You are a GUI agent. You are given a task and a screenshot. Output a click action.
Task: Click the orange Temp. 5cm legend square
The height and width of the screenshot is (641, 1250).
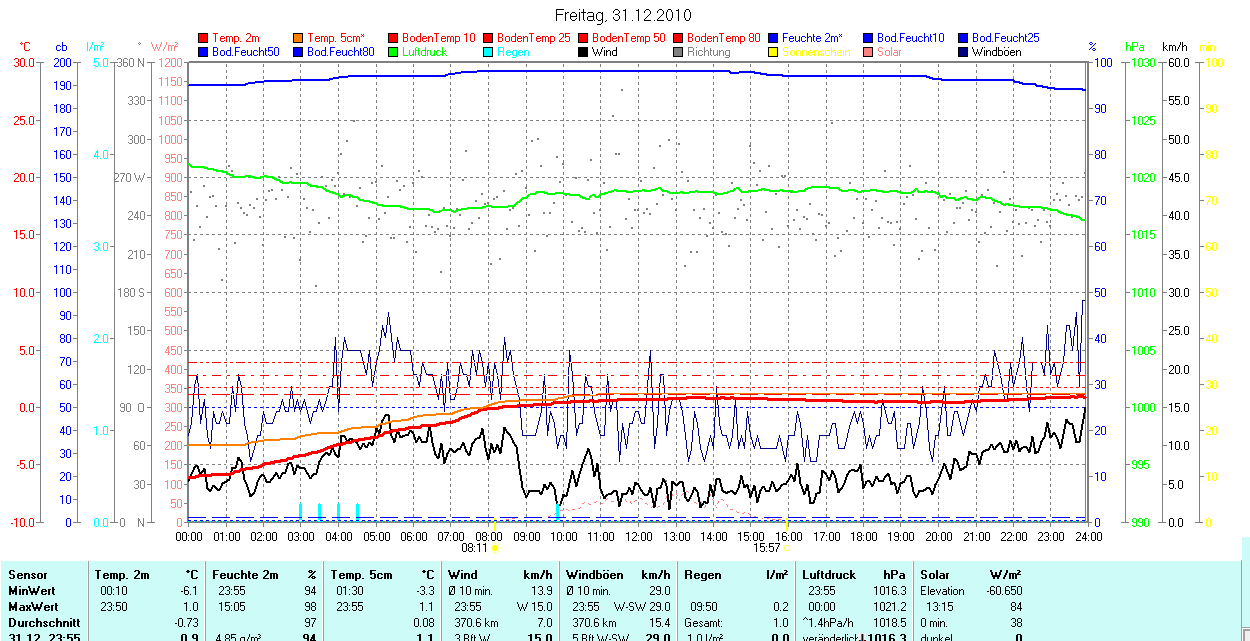(299, 38)
